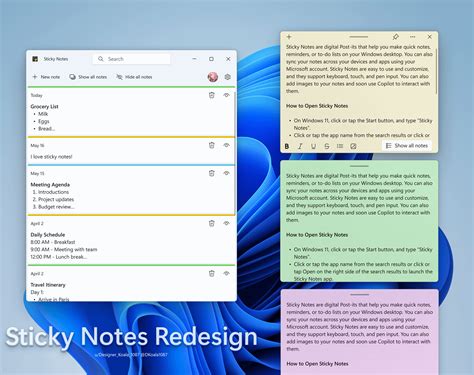Image resolution: width=474 pixels, height=375 pixels.
Task: Open the yellow note's more options menu
Action: 413,37
